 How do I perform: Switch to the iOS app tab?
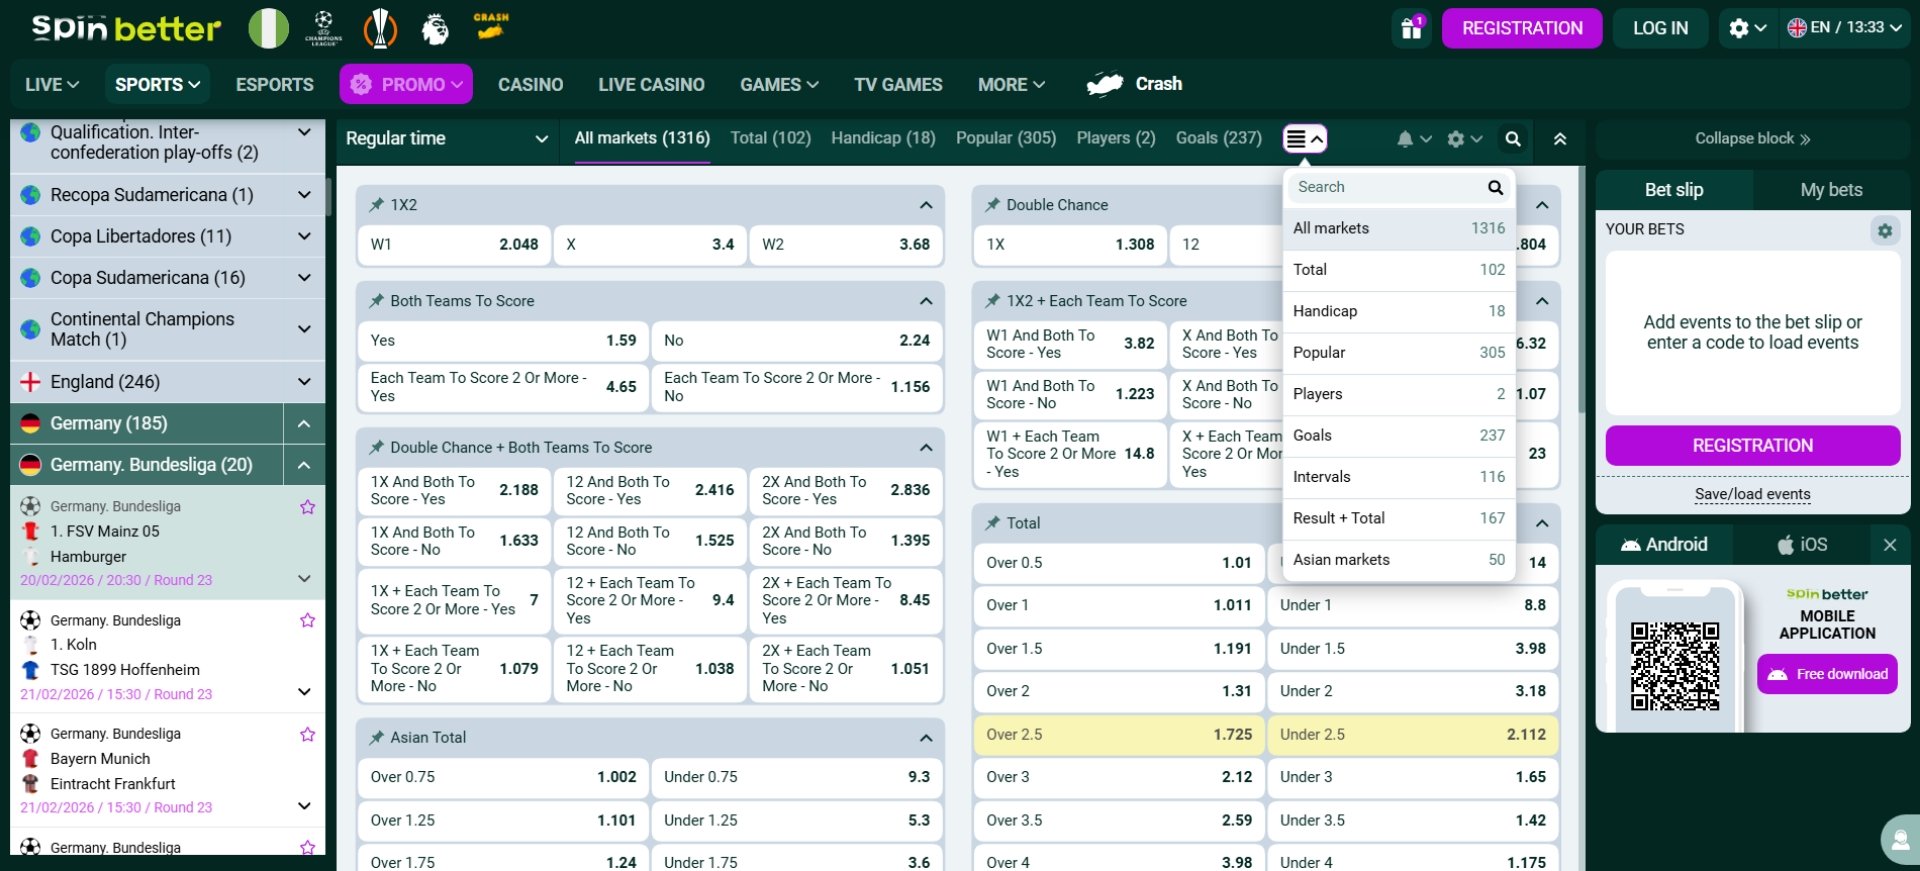1802,545
